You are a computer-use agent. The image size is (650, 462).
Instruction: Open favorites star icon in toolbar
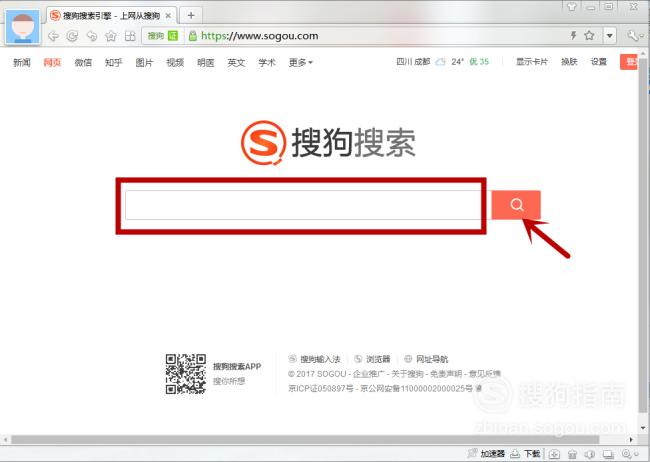(x=111, y=36)
